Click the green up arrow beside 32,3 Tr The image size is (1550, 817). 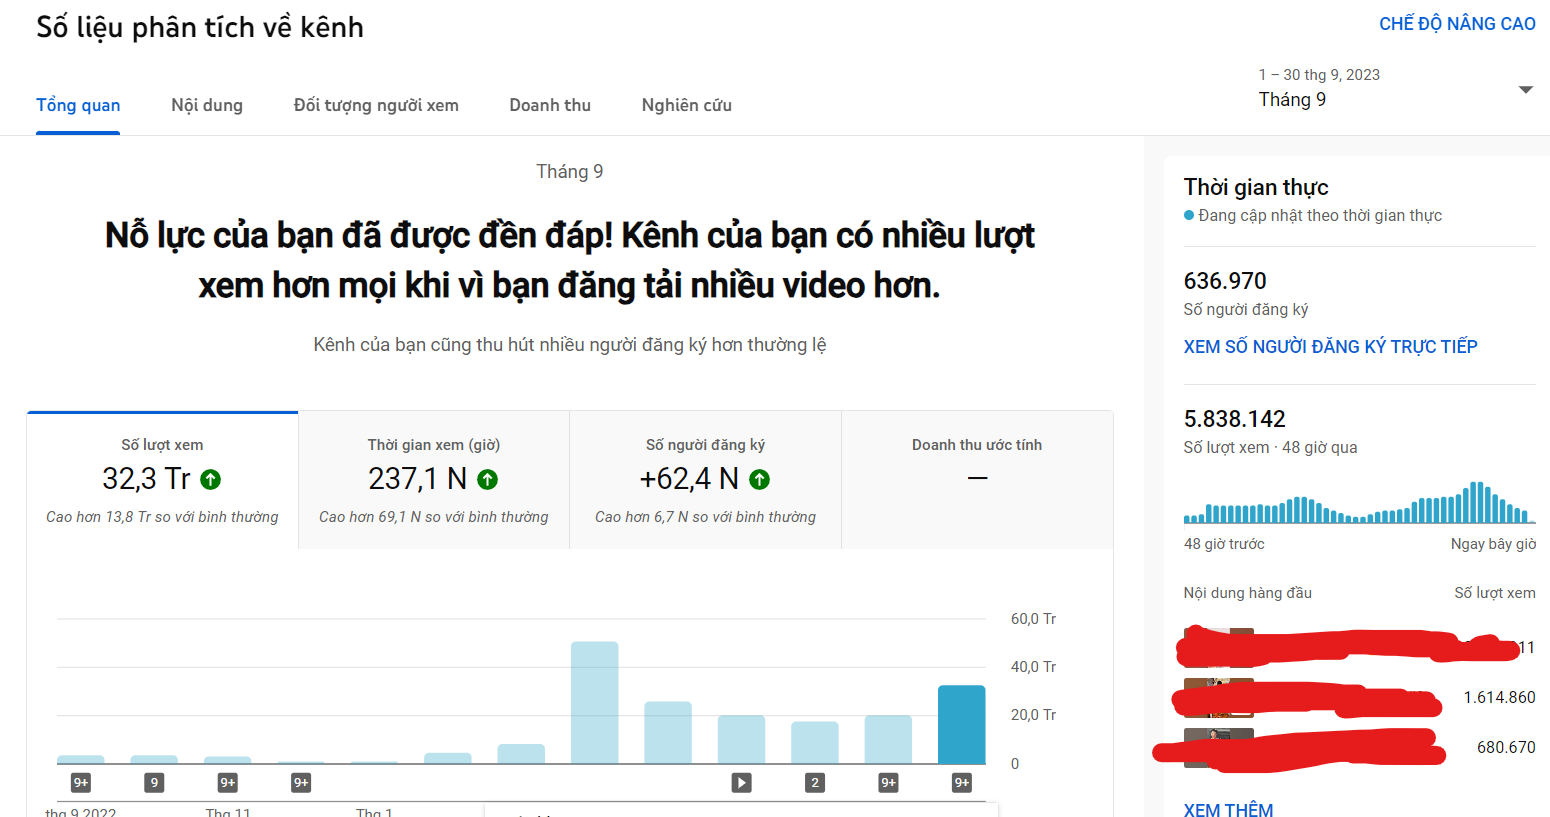click(210, 480)
